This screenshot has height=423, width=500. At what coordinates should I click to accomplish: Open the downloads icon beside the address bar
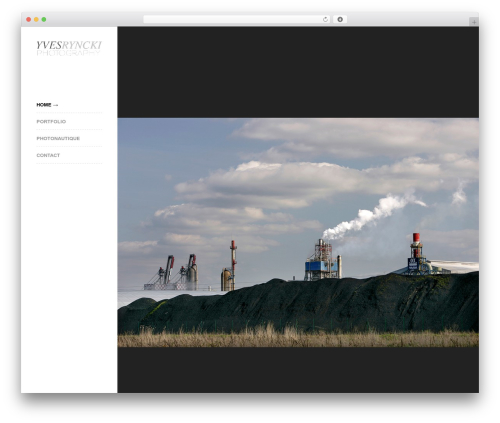point(340,19)
